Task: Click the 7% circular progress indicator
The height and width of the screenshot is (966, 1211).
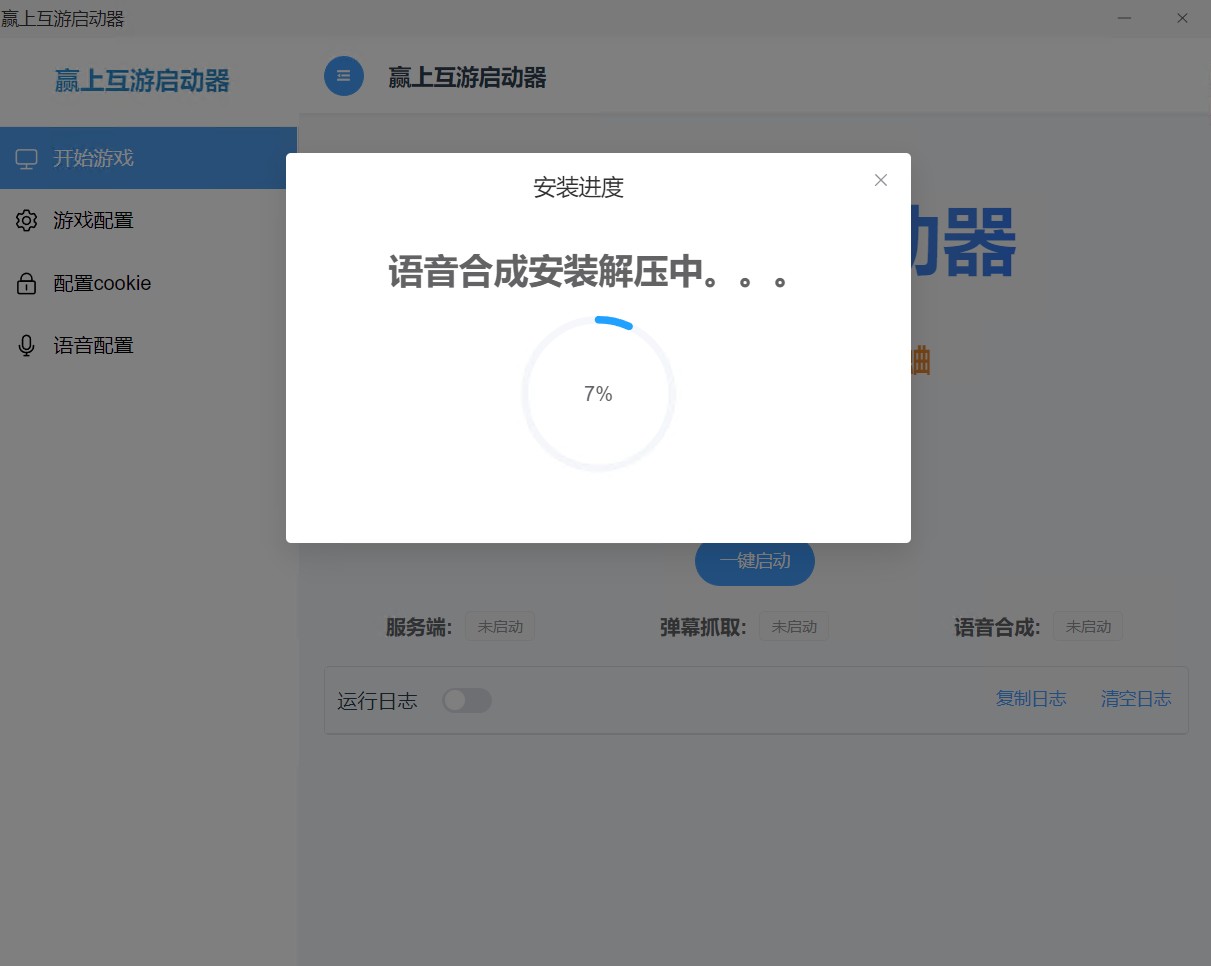Action: [598, 394]
